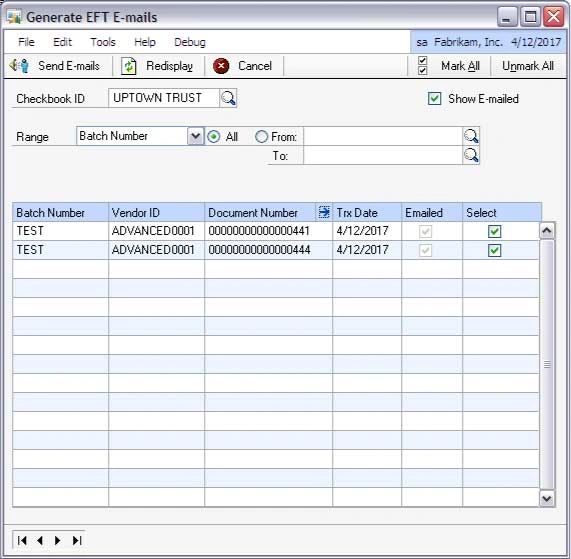Click the Send E-mails toolbar icon
Viewport: 571px width, 559px height.
[x=19, y=66]
